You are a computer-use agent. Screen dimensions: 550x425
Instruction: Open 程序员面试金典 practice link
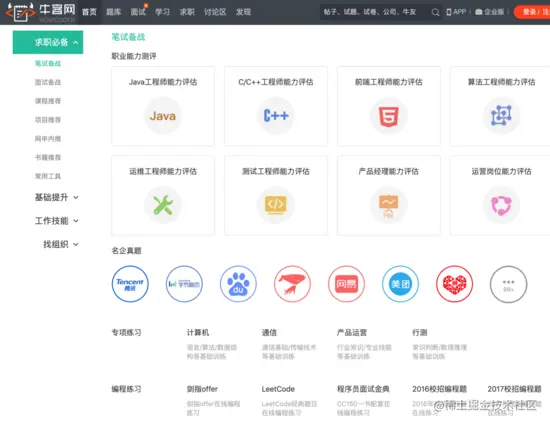point(363,389)
